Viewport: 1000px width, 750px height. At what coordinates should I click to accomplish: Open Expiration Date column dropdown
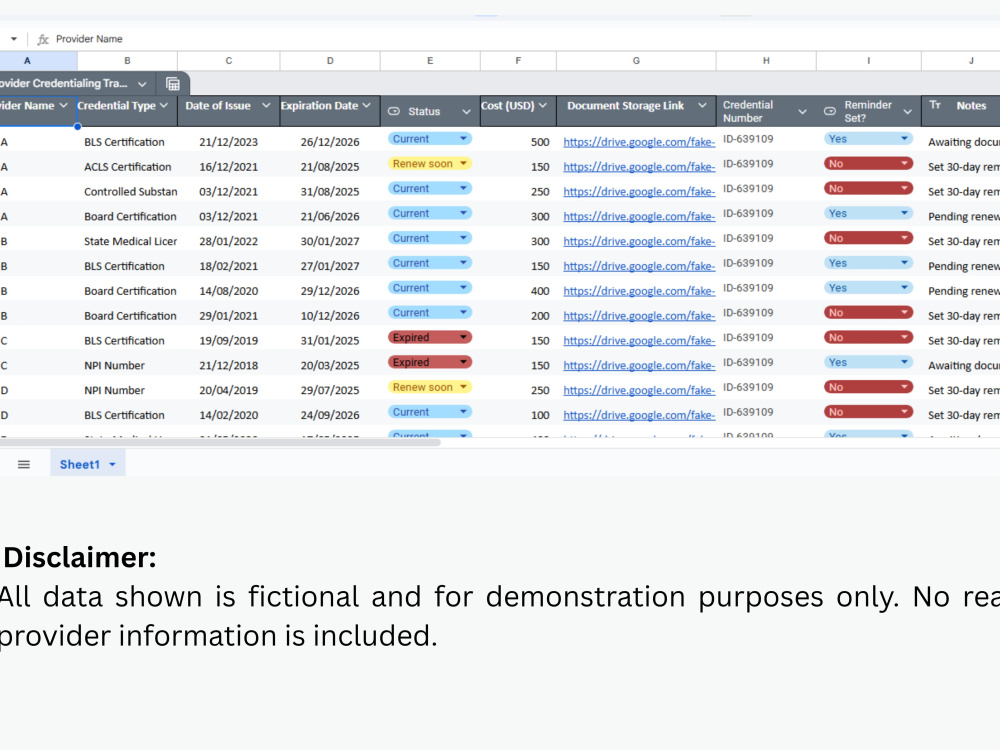[367, 105]
